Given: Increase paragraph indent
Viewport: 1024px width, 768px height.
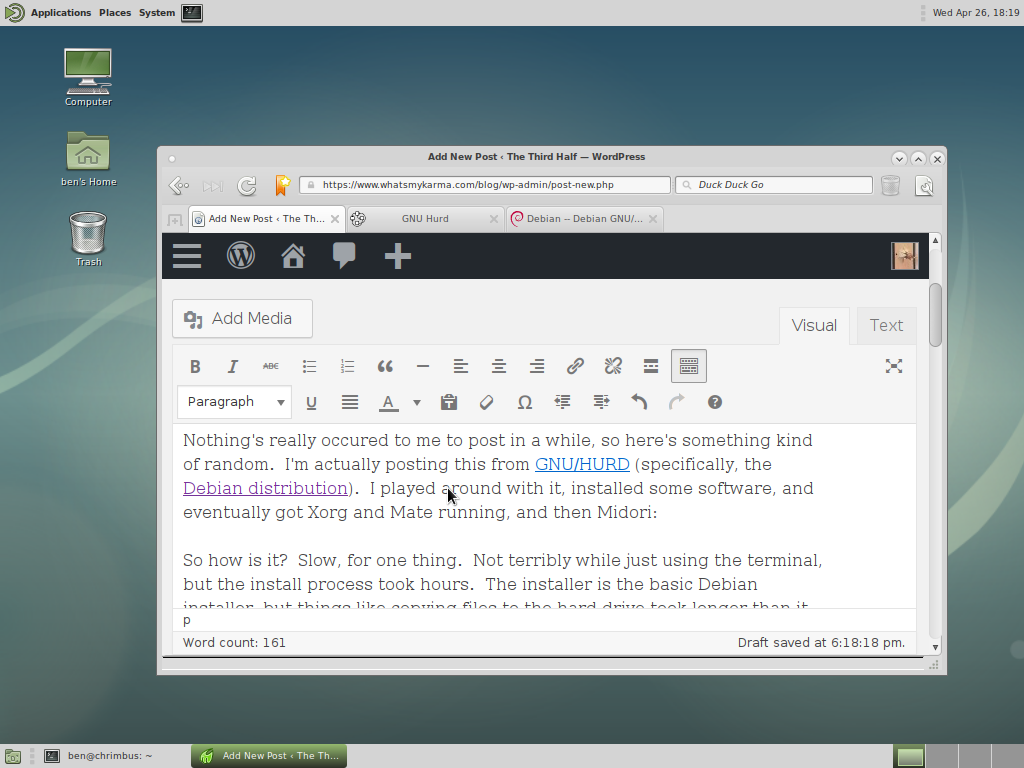Looking at the screenshot, I should [601, 402].
